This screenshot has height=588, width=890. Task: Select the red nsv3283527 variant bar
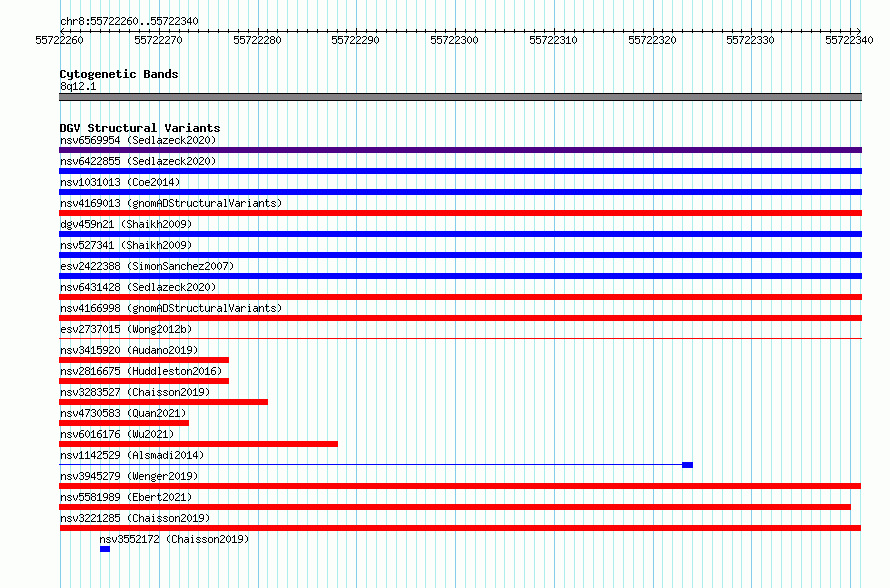[x=163, y=402]
